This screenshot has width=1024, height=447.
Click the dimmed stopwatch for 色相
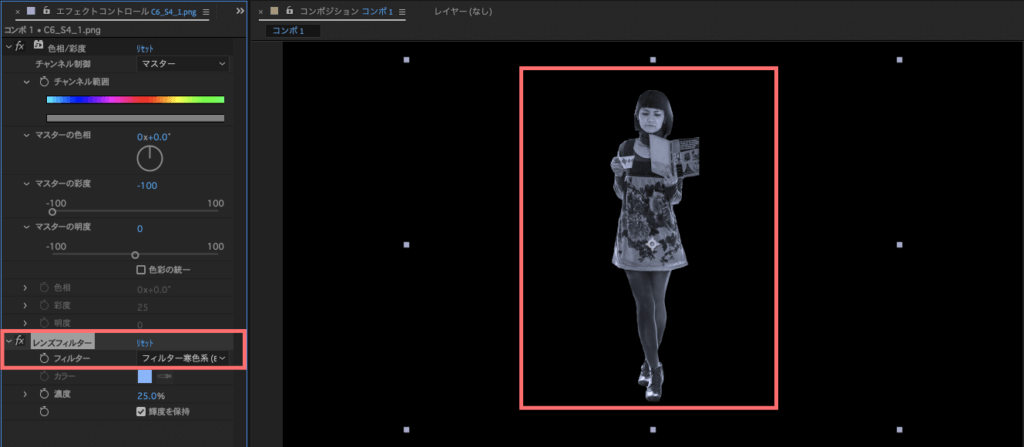[x=44, y=288]
